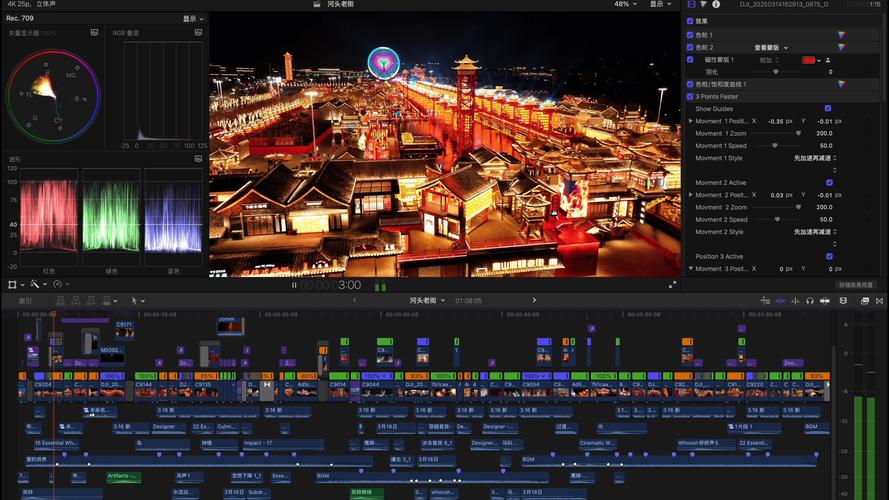889x500 pixels.
Task: Open color wheel controls for 色轮 1
Action: point(841,35)
